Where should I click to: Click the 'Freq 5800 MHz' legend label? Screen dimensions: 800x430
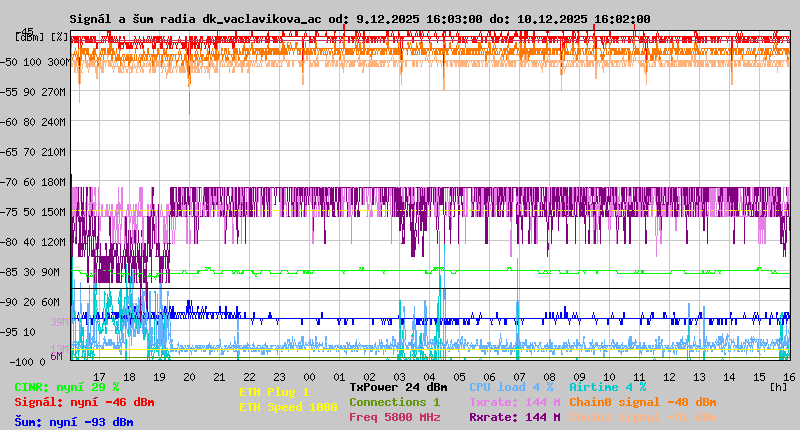(x=394, y=417)
